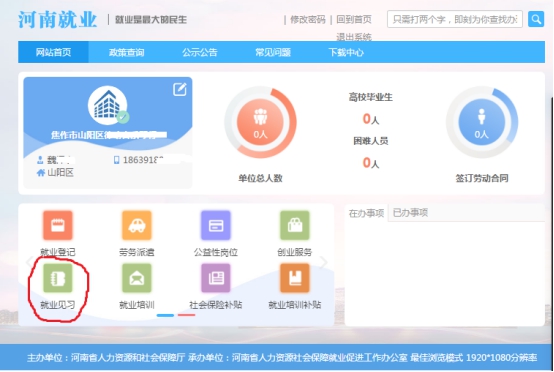Click the 山阳区 location text

pyautogui.click(x=60, y=172)
